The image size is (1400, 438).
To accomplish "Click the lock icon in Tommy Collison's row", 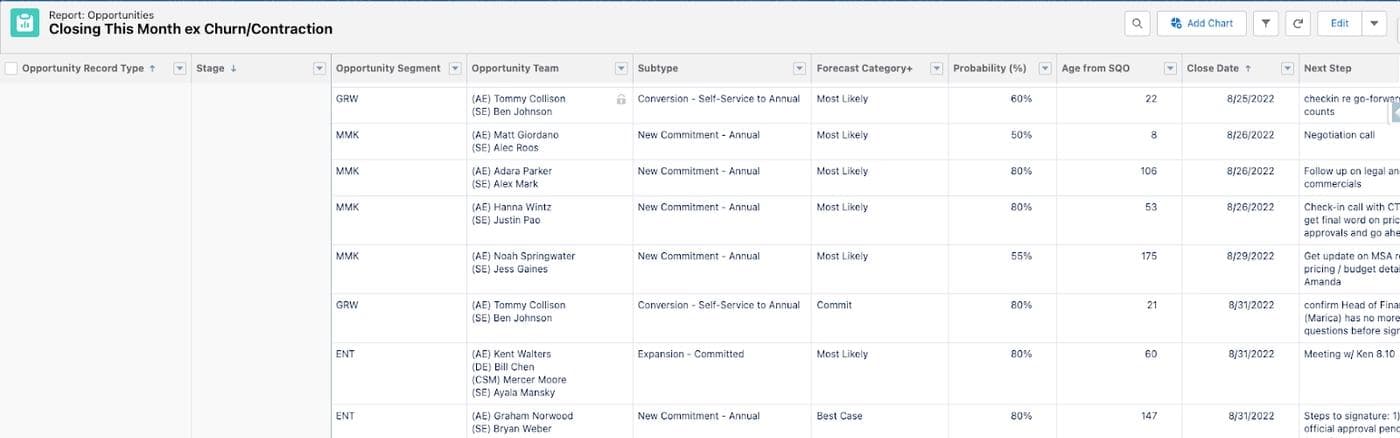I will (621, 99).
